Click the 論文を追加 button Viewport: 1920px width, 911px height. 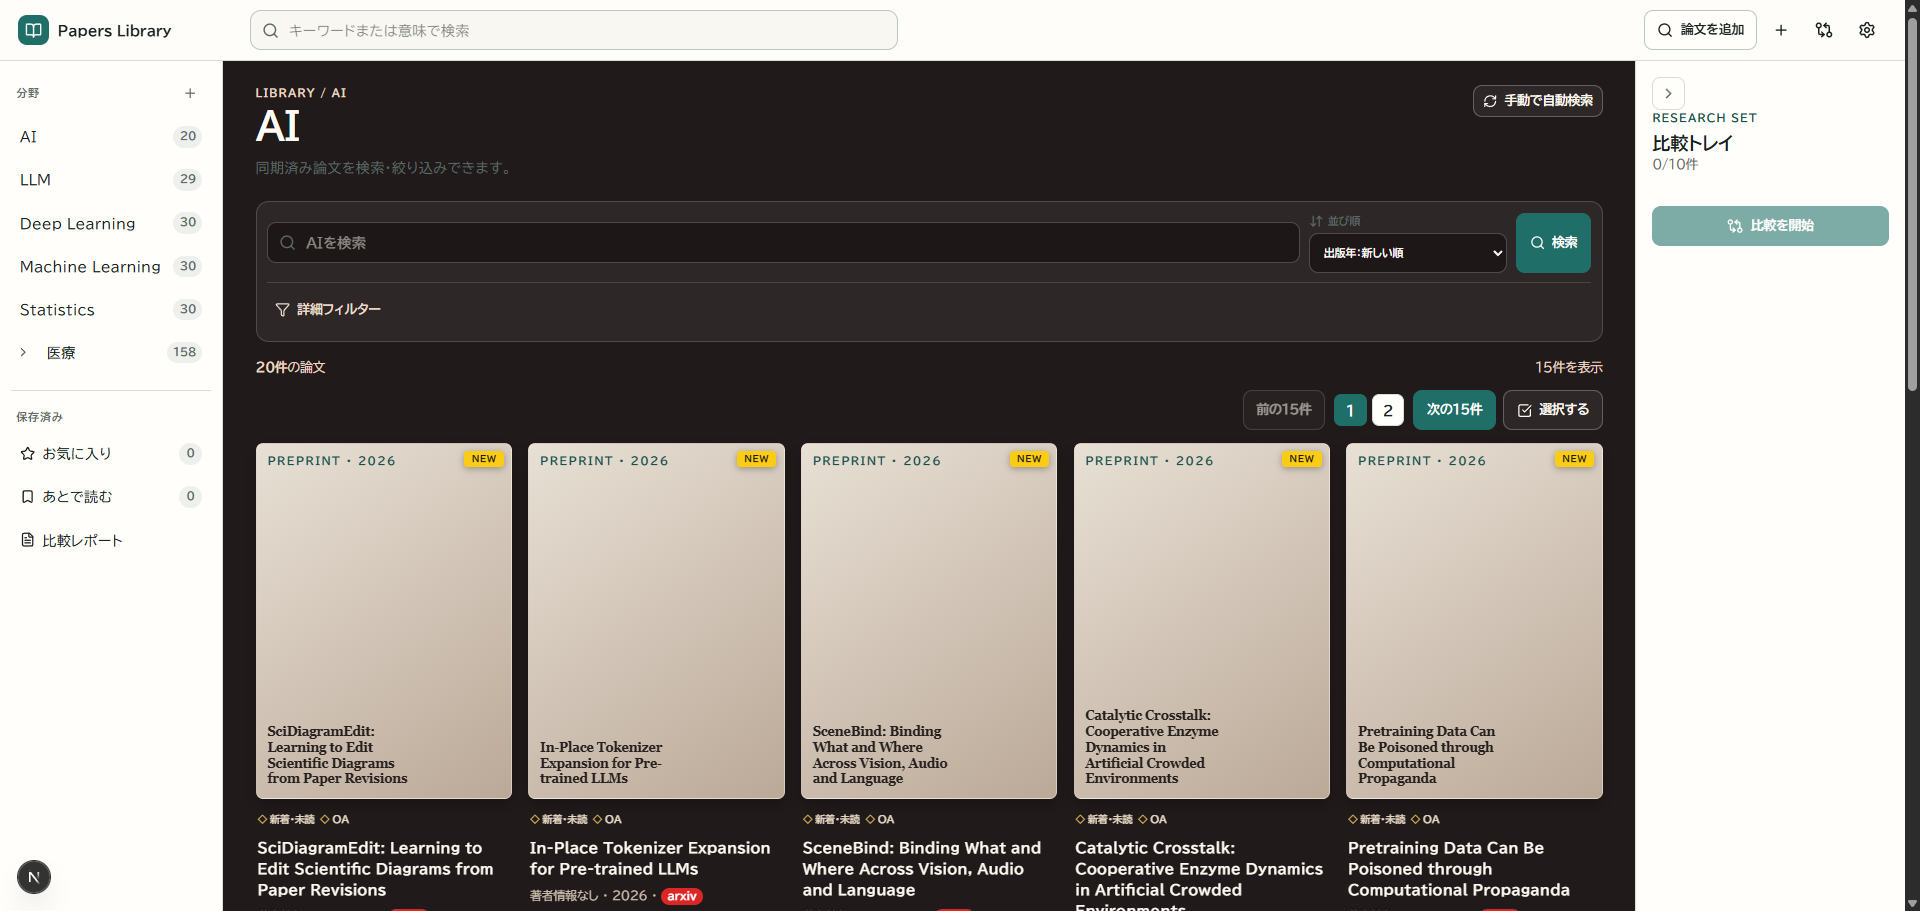(1700, 30)
